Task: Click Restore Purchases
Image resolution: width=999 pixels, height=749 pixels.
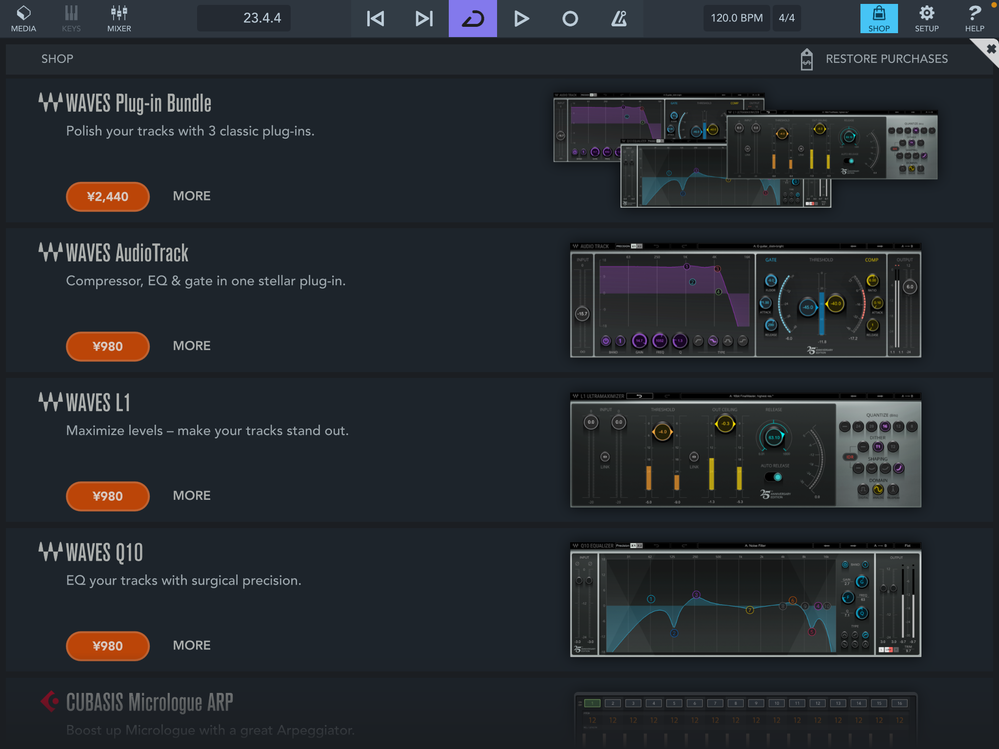Action: coord(874,59)
